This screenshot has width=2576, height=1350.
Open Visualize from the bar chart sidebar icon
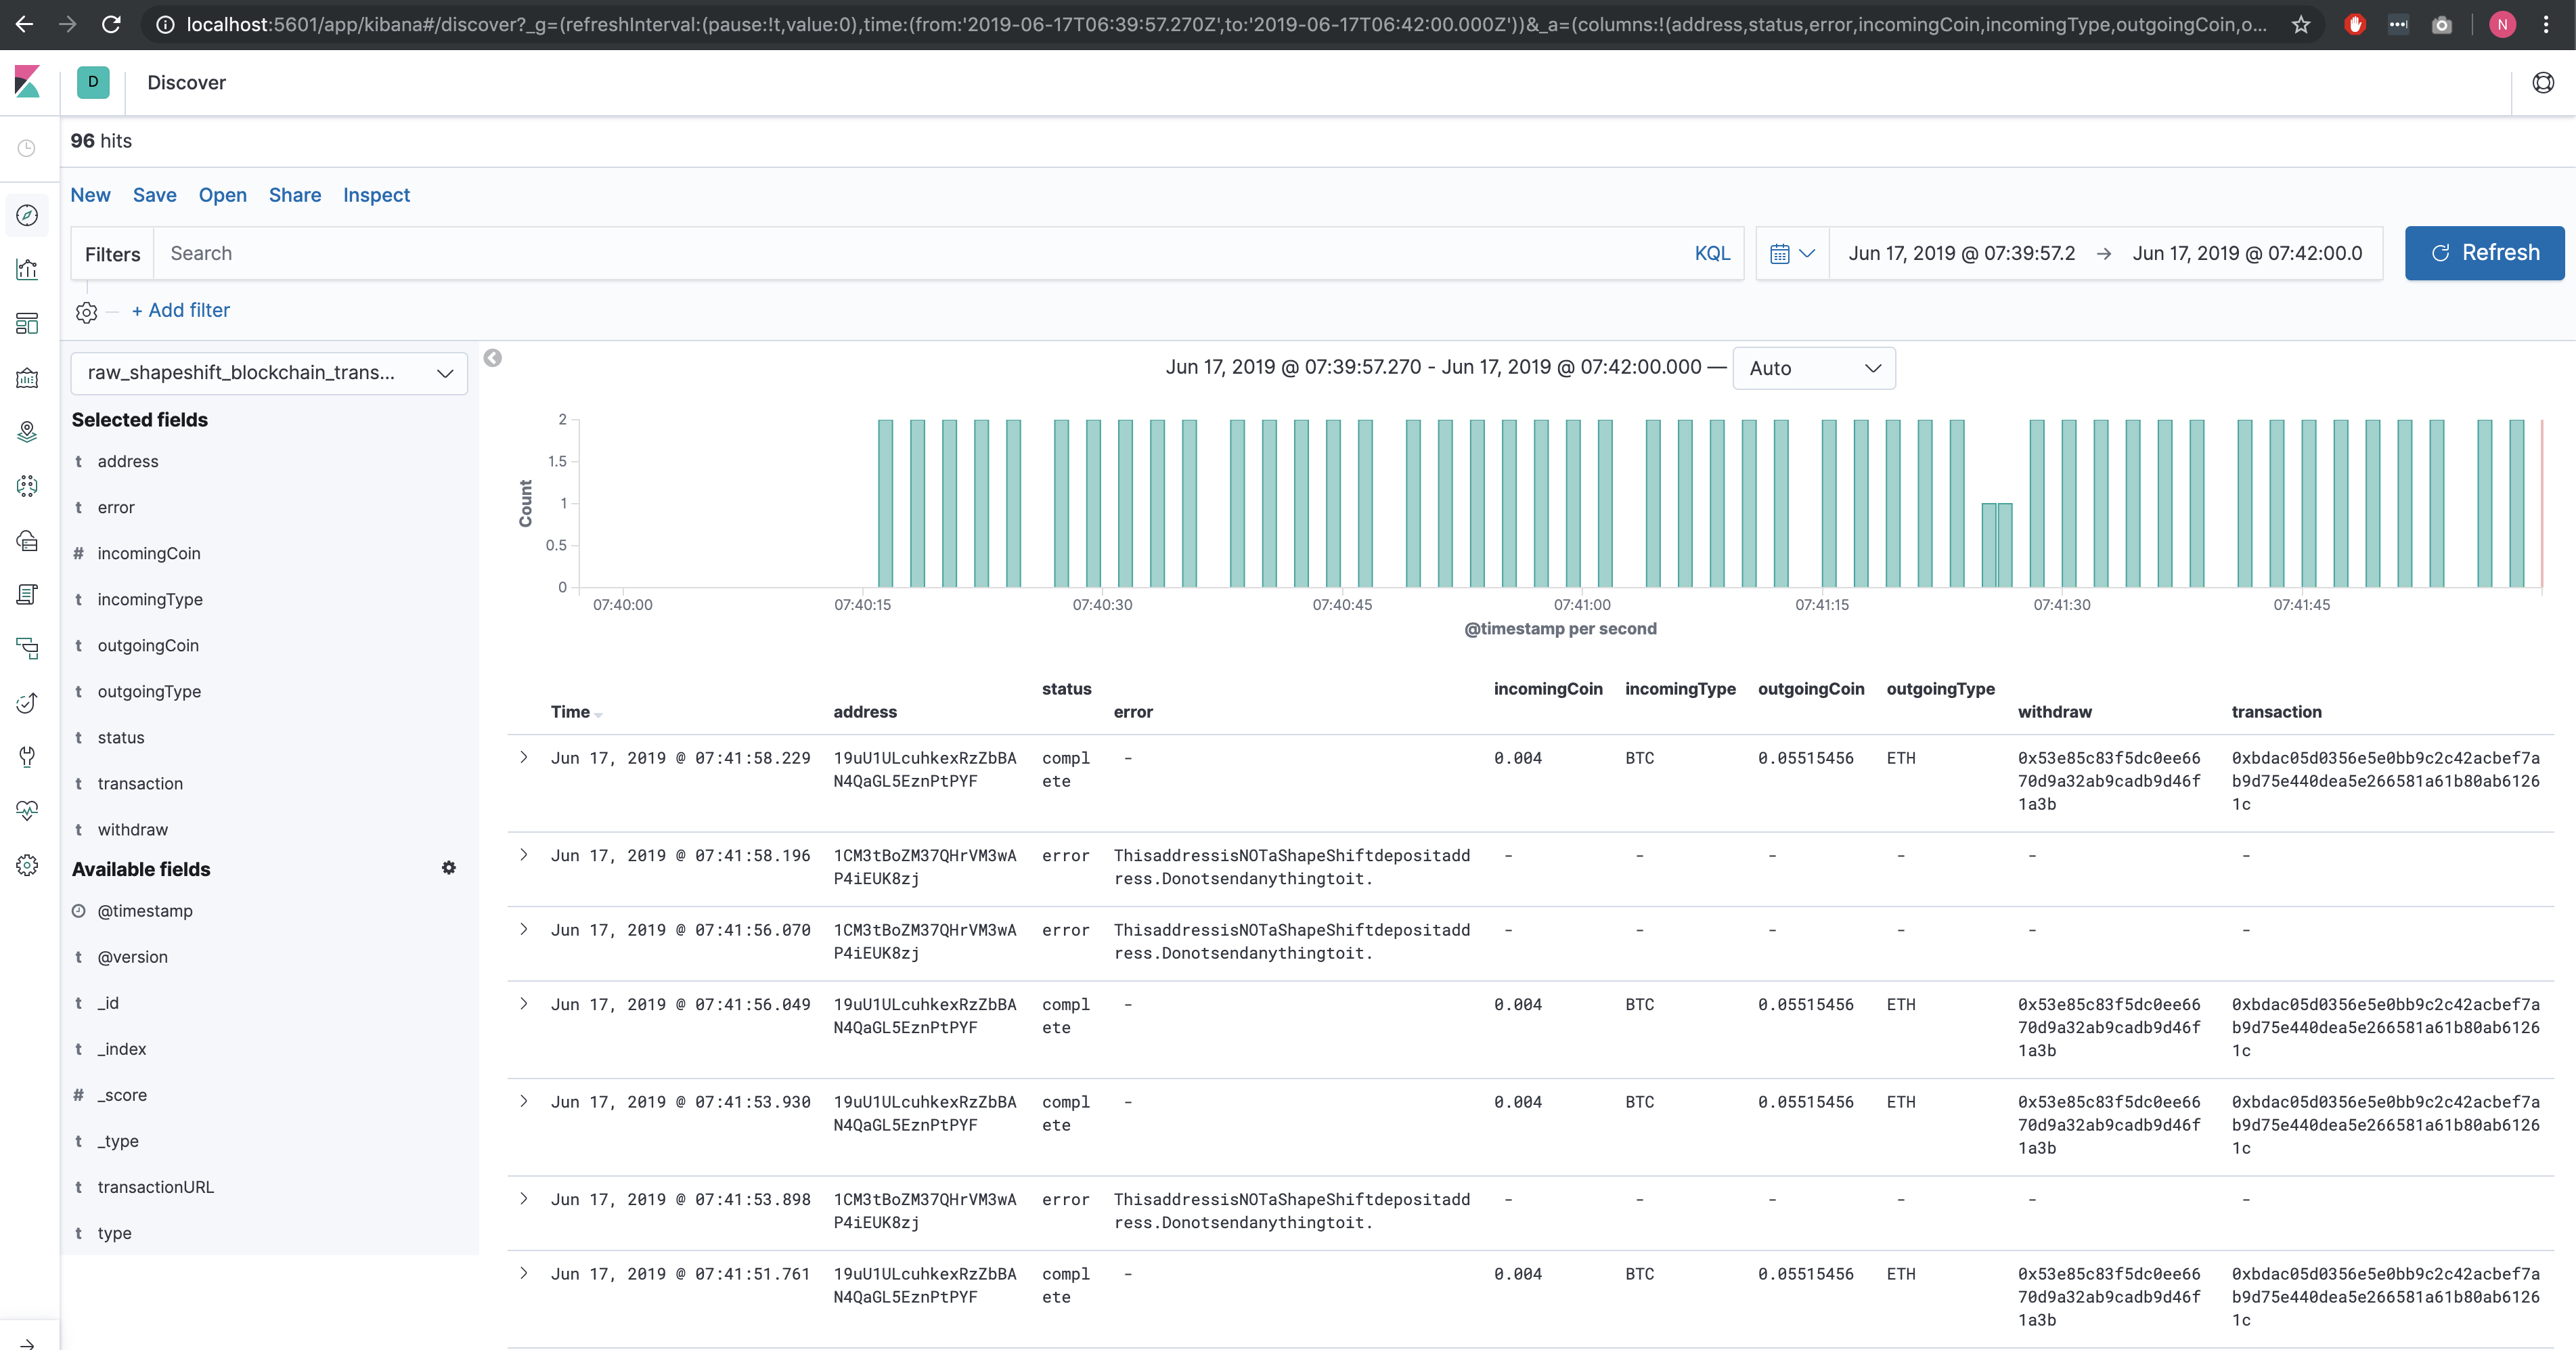(27, 269)
